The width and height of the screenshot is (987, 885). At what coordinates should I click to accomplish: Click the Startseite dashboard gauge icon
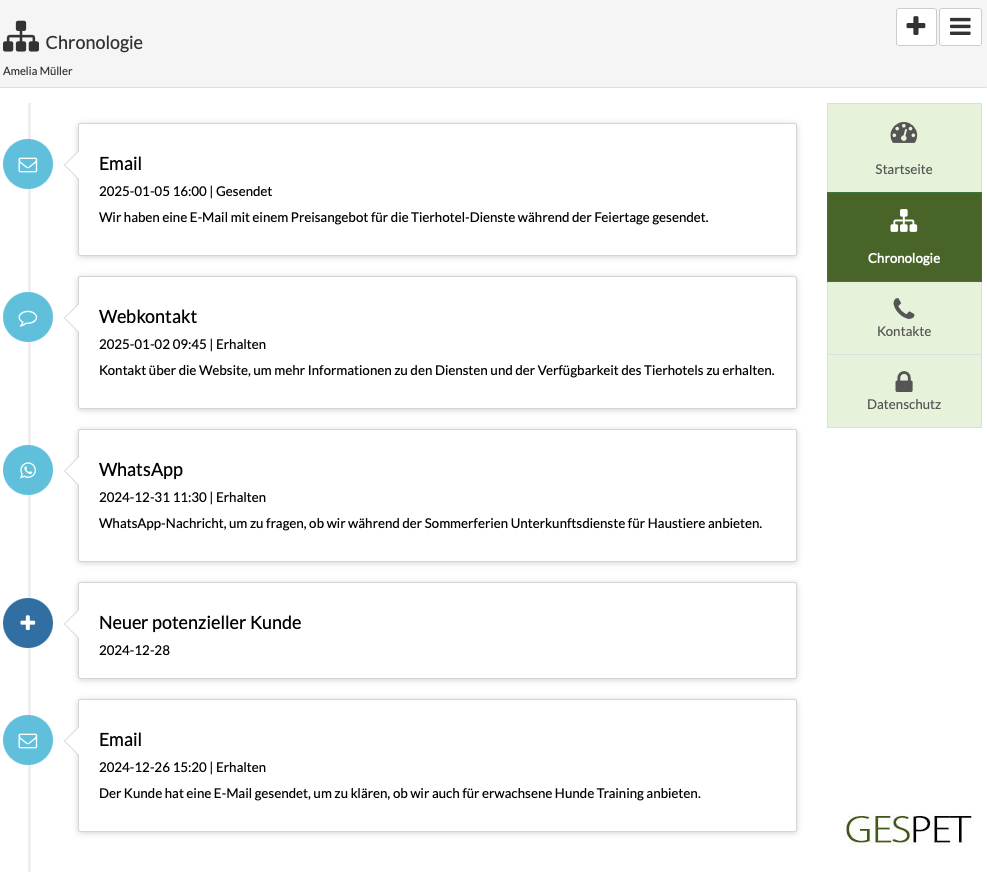(x=904, y=133)
